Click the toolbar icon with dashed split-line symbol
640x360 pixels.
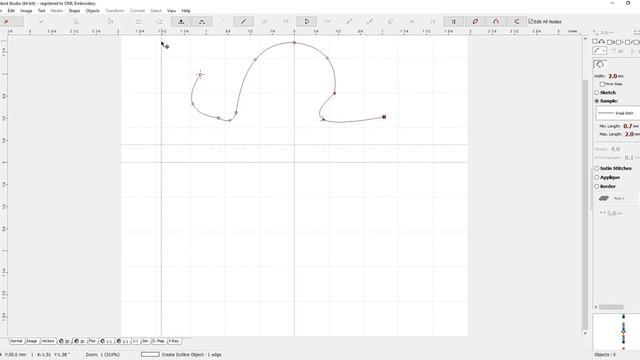202,22
